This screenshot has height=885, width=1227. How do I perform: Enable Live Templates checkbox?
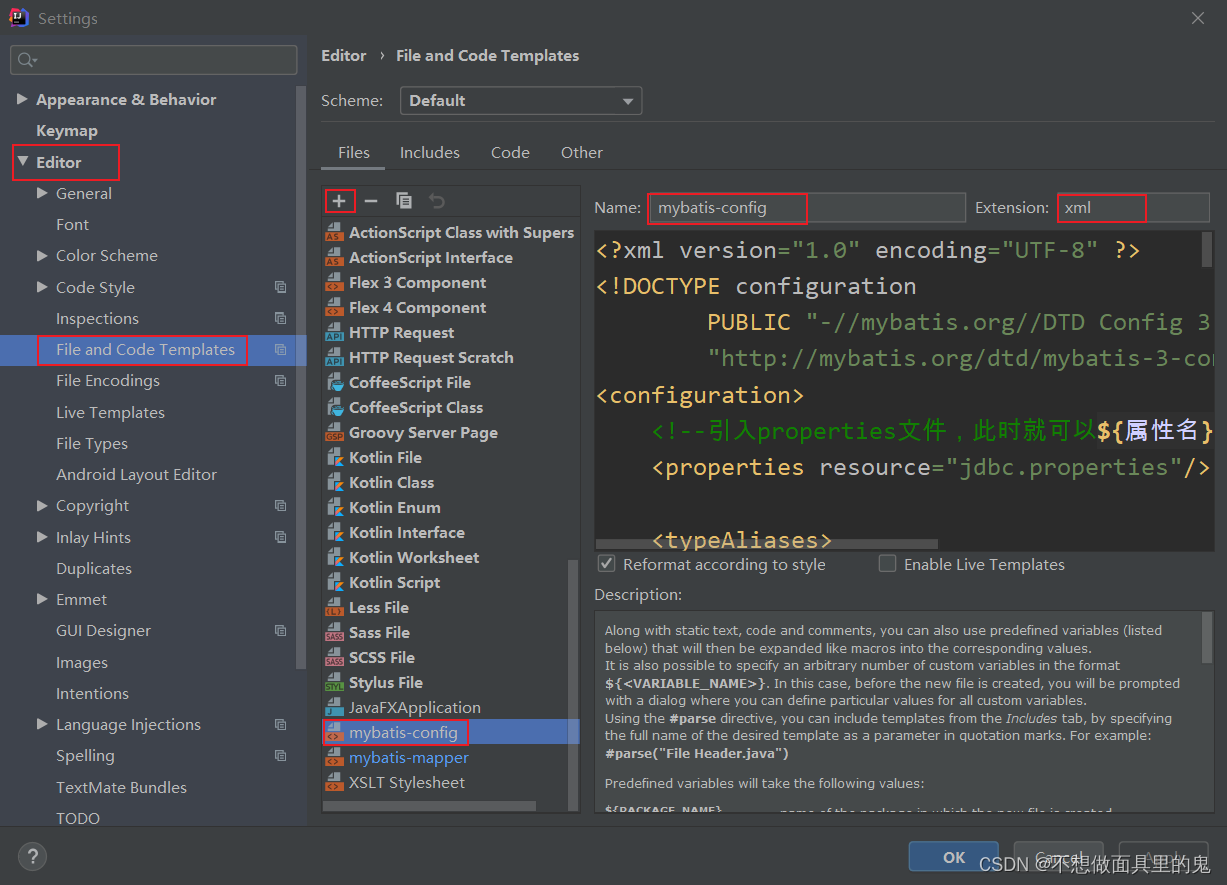(887, 564)
